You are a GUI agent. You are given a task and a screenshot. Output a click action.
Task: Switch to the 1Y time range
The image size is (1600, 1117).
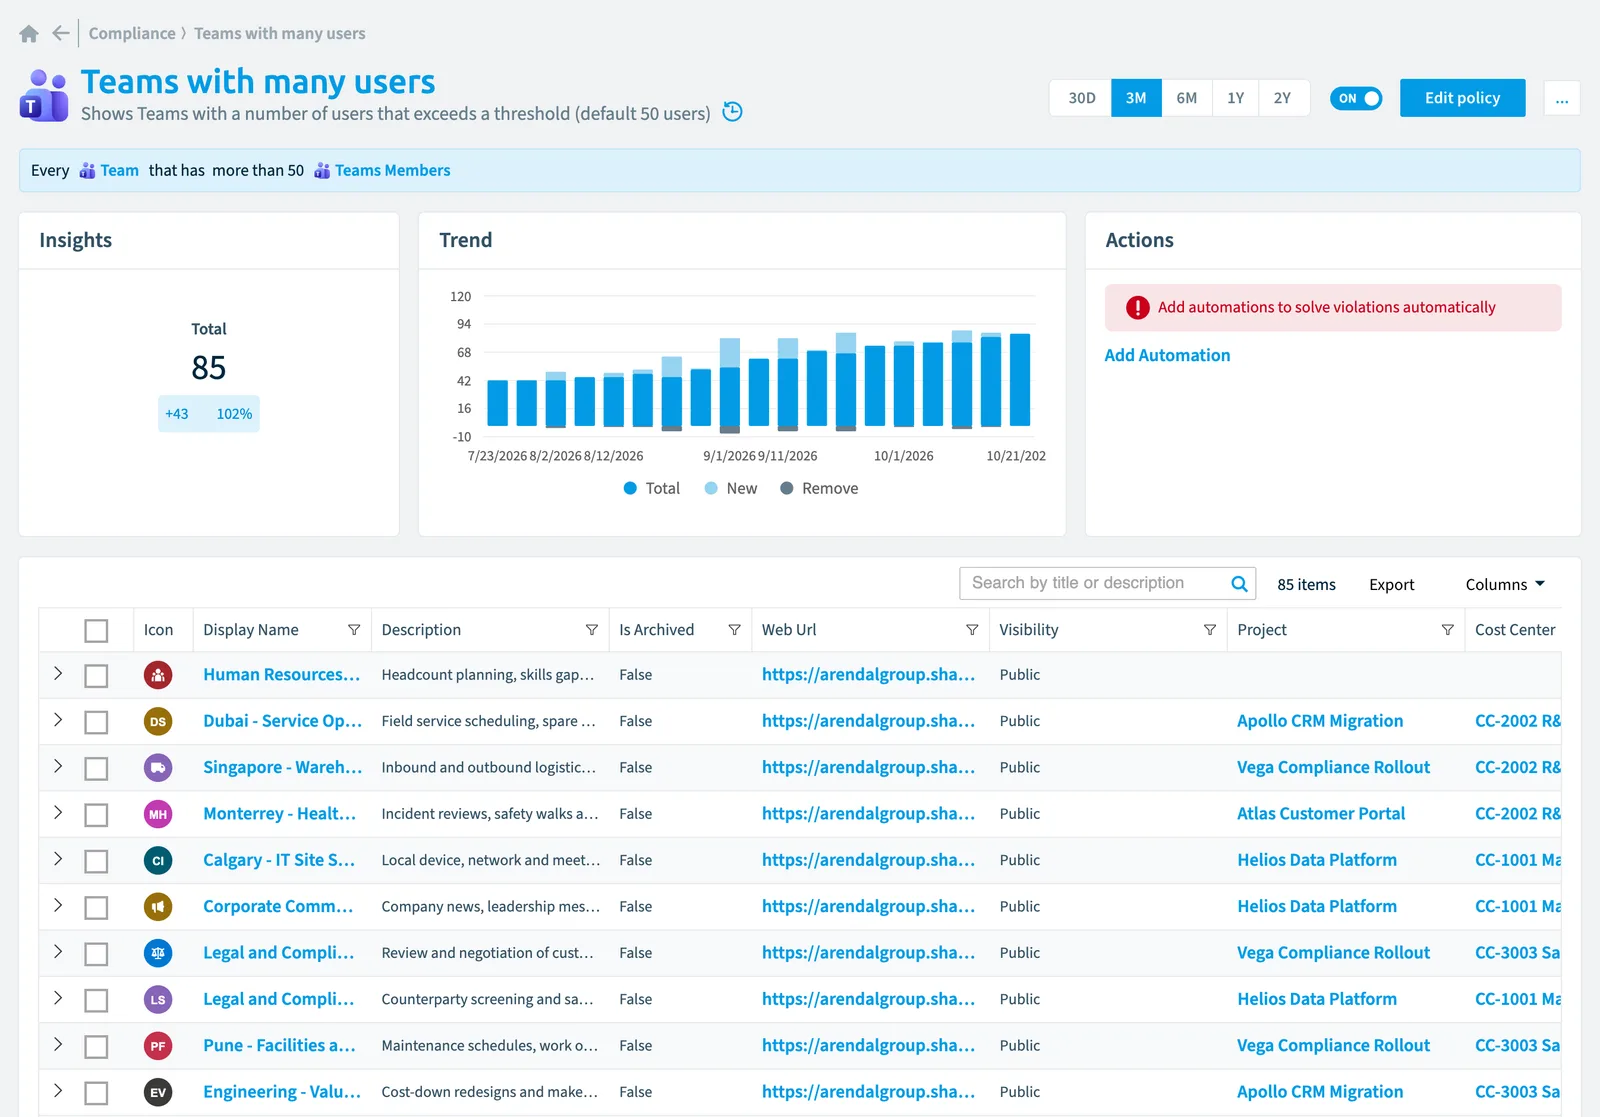click(1236, 98)
